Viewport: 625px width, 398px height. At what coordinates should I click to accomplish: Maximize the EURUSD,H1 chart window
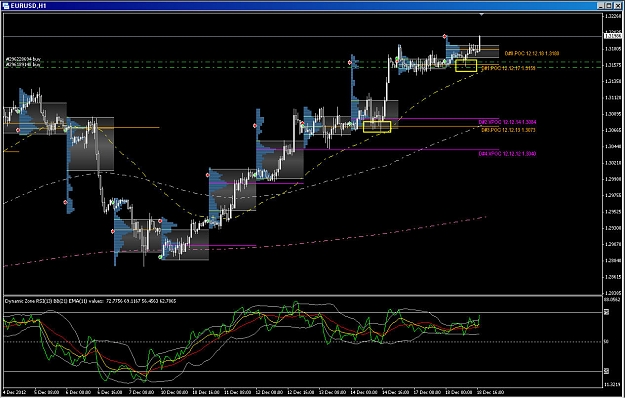(x=609, y=6)
